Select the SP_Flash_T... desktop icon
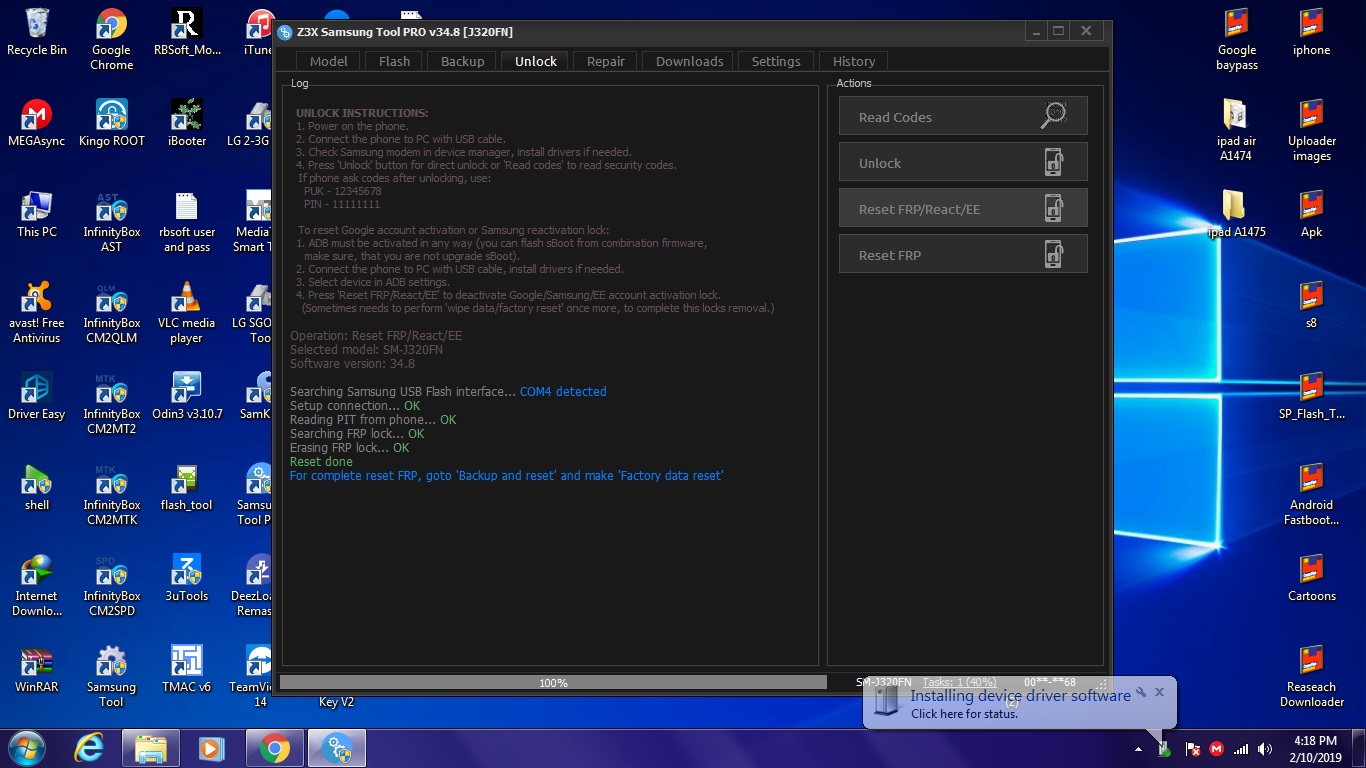The width and height of the screenshot is (1366, 768). [1311, 396]
